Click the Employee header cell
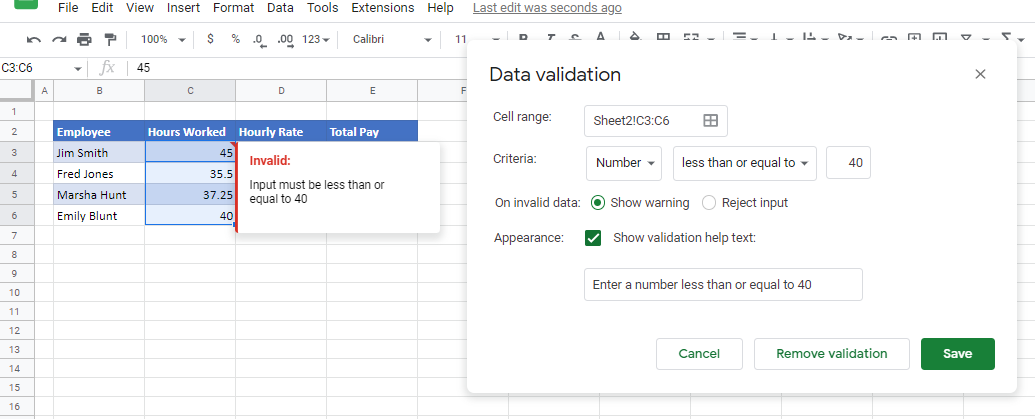Screen dimensions: 1035x419 (99, 132)
